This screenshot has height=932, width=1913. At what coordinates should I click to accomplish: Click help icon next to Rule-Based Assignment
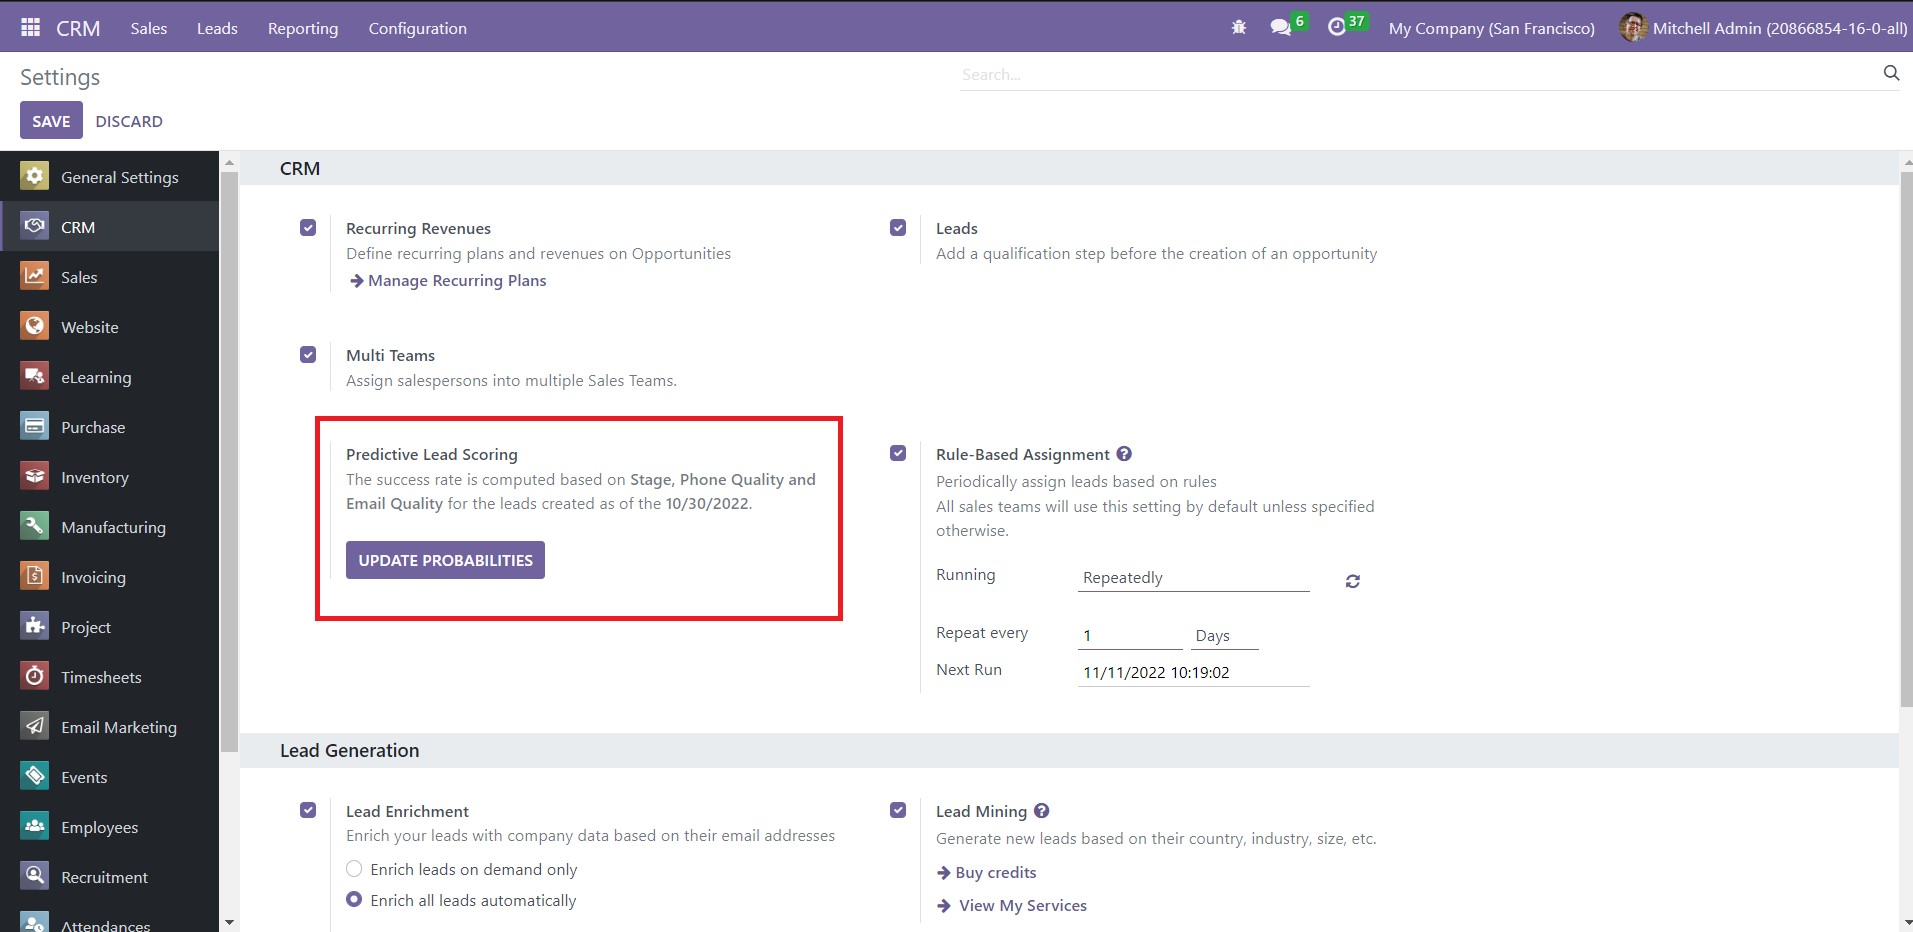tap(1124, 454)
